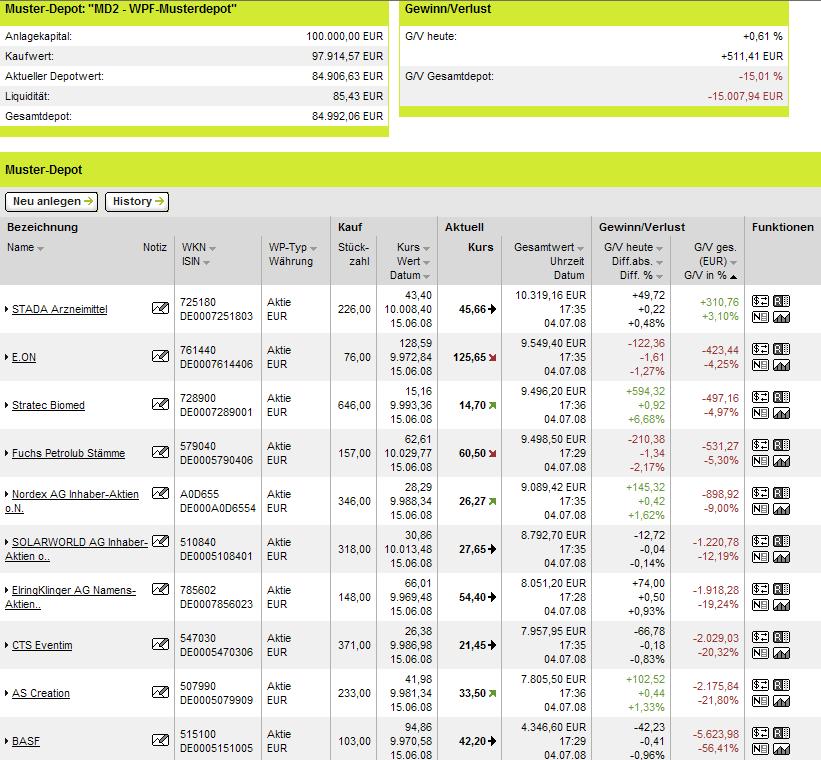This screenshot has height=760, width=821.
Task: Sort by Gesamtwert column arrow
Action: tap(580, 249)
